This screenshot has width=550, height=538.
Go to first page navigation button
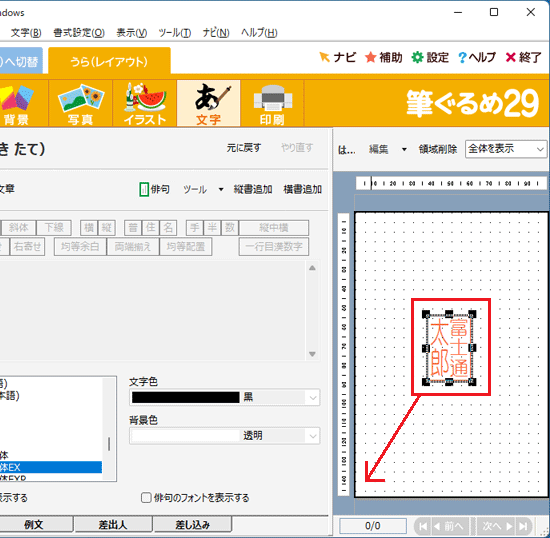(x=423, y=526)
